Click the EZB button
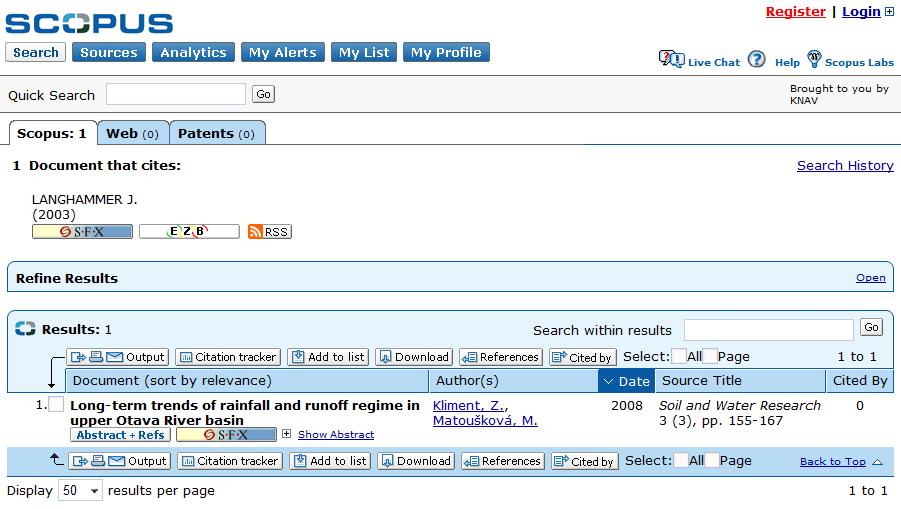This screenshot has height=509, width=901. click(x=189, y=232)
